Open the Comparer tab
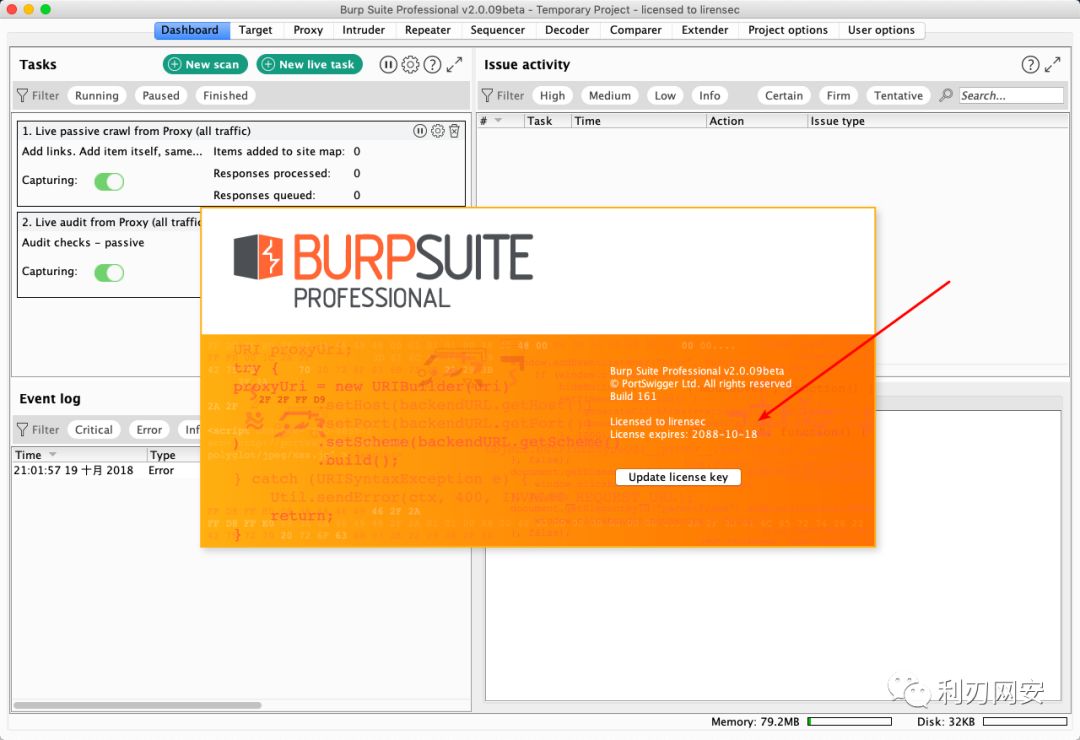The image size is (1080, 740). [x=635, y=30]
